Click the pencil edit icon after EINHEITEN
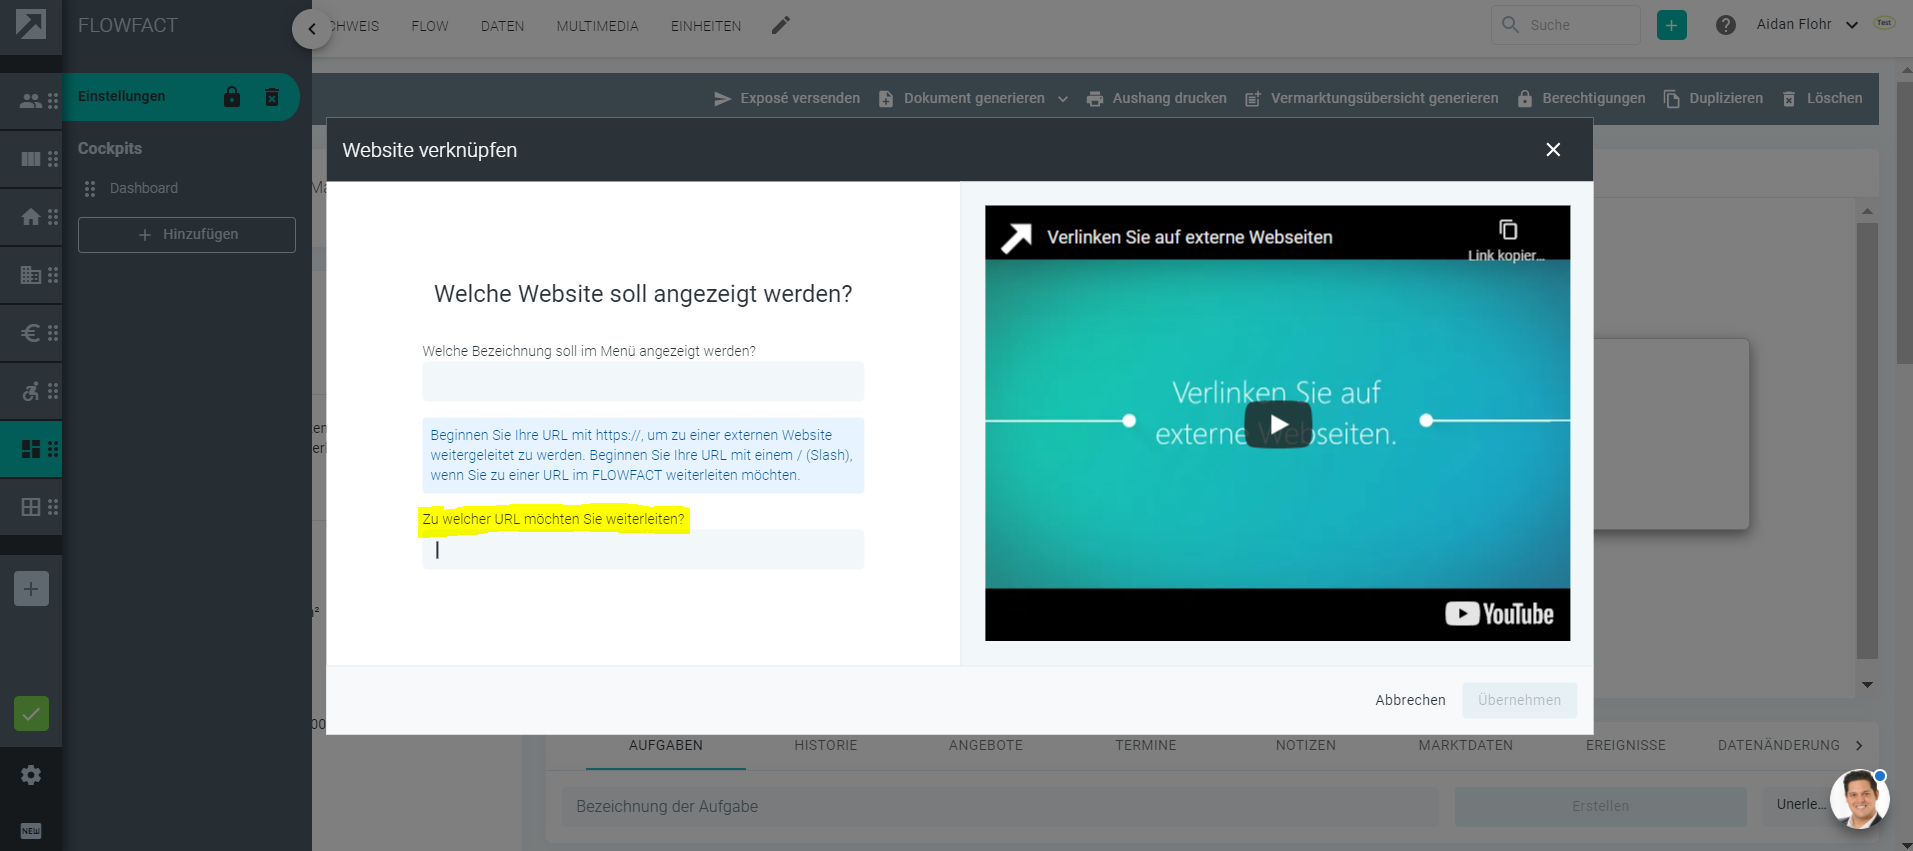The image size is (1913, 851). coord(781,25)
